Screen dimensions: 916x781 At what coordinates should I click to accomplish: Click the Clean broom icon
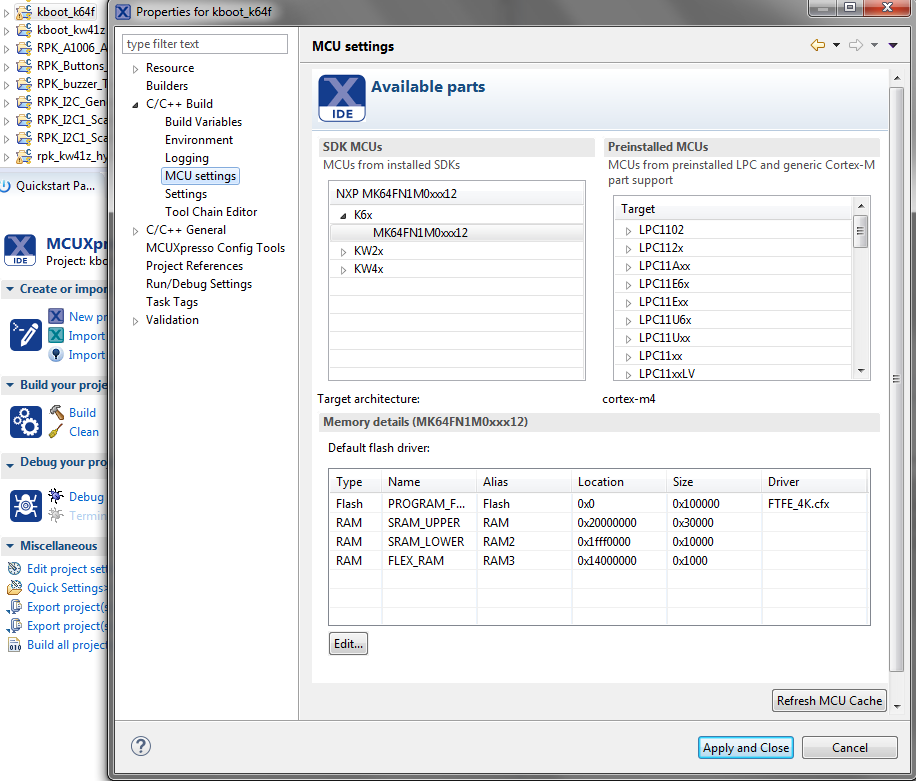56,432
